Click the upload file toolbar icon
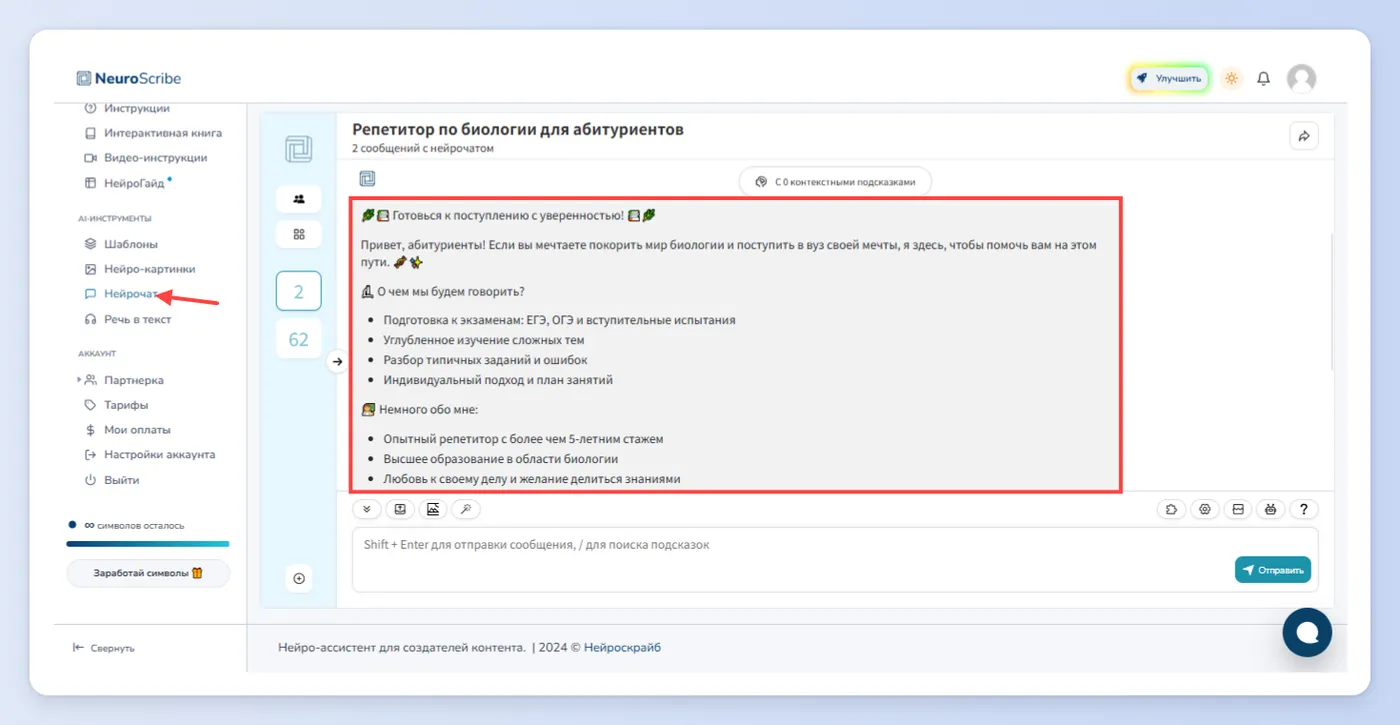Viewport: 1400px width, 725px height. 400,509
